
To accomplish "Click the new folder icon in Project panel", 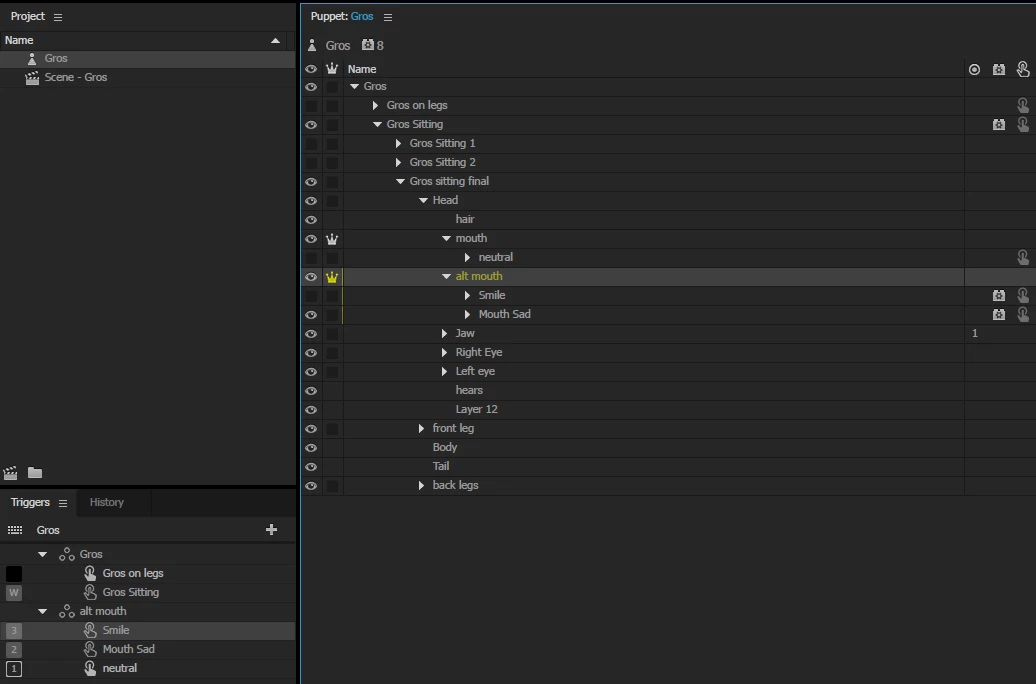I will pyautogui.click(x=35, y=473).
